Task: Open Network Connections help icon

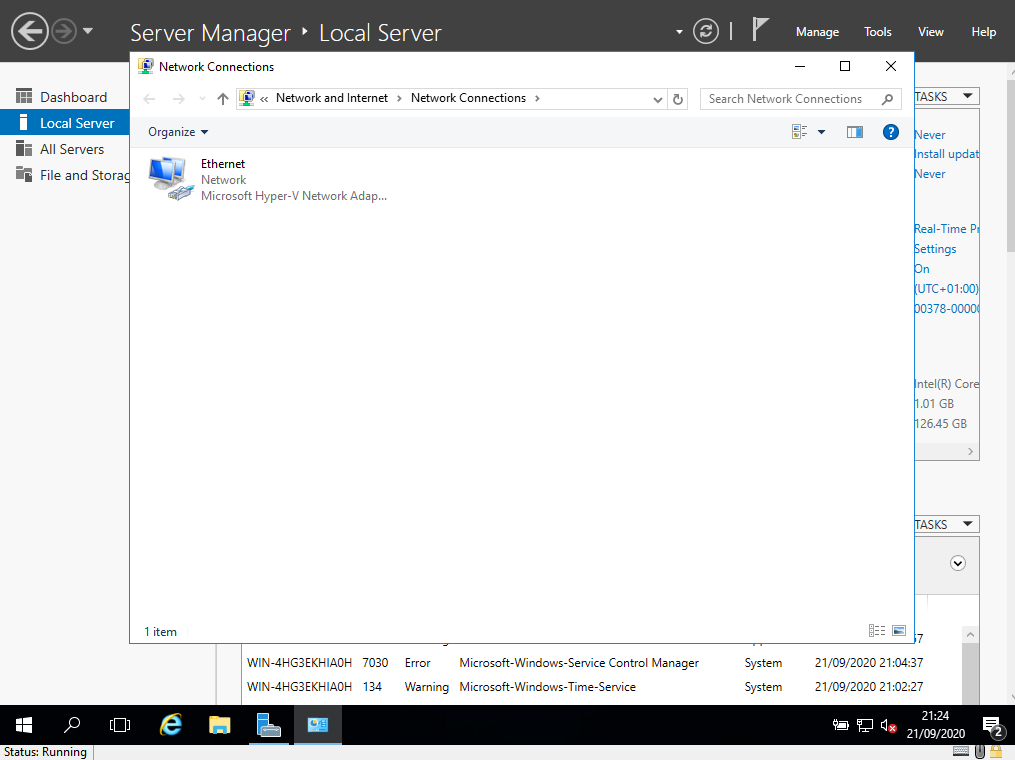Action: pos(891,132)
